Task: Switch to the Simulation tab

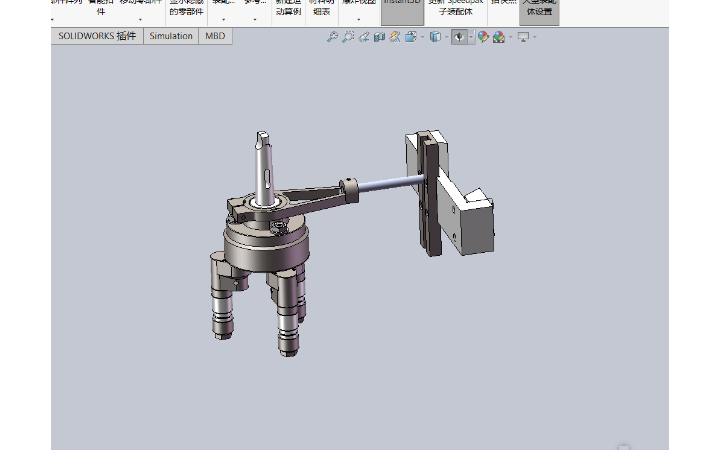Action: click(171, 36)
